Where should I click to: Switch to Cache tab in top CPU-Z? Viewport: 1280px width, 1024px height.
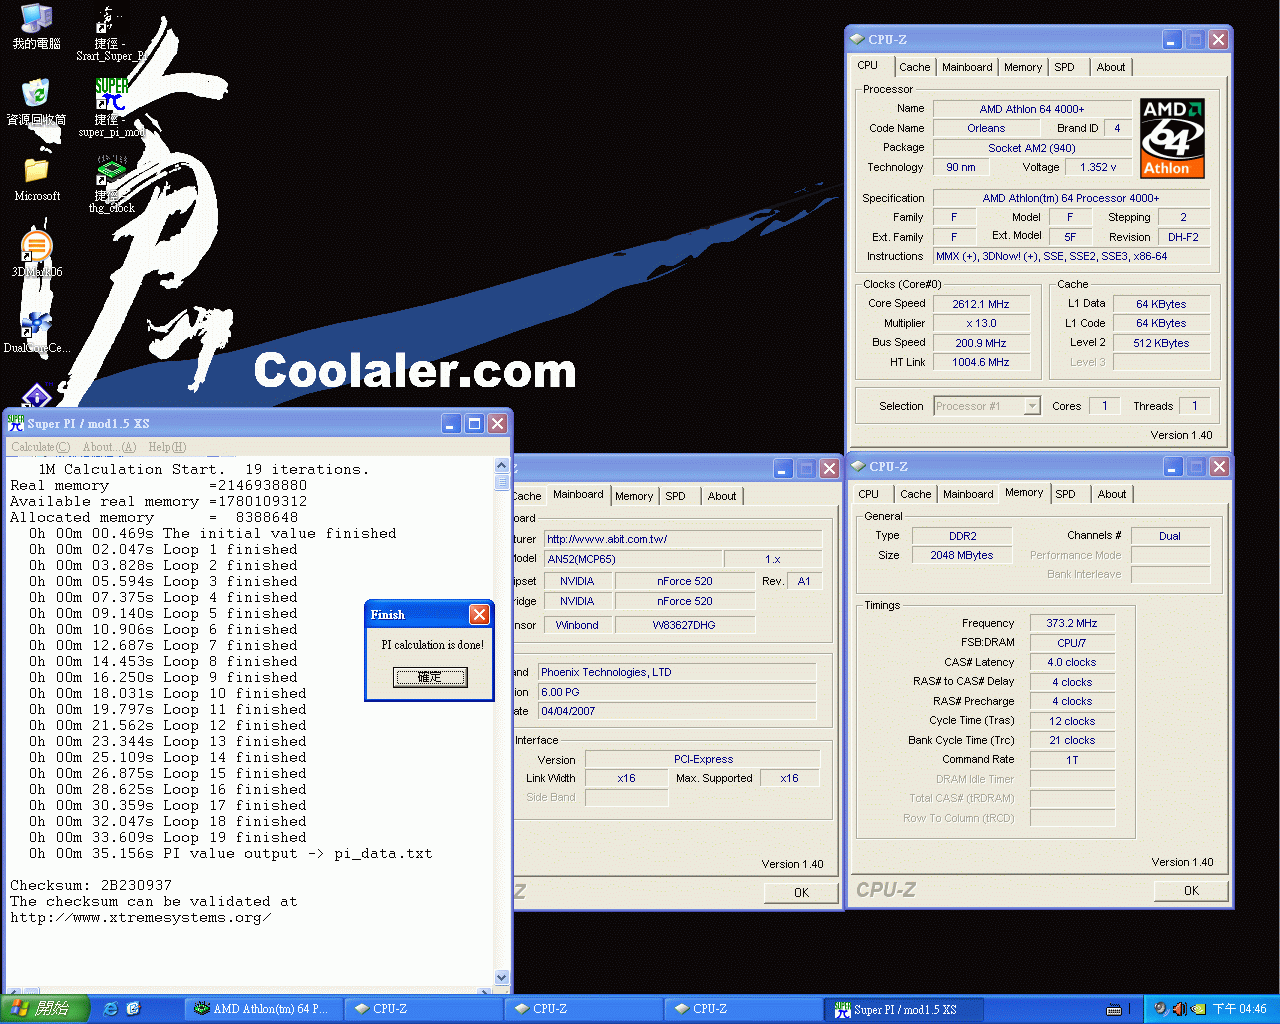tap(914, 67)
